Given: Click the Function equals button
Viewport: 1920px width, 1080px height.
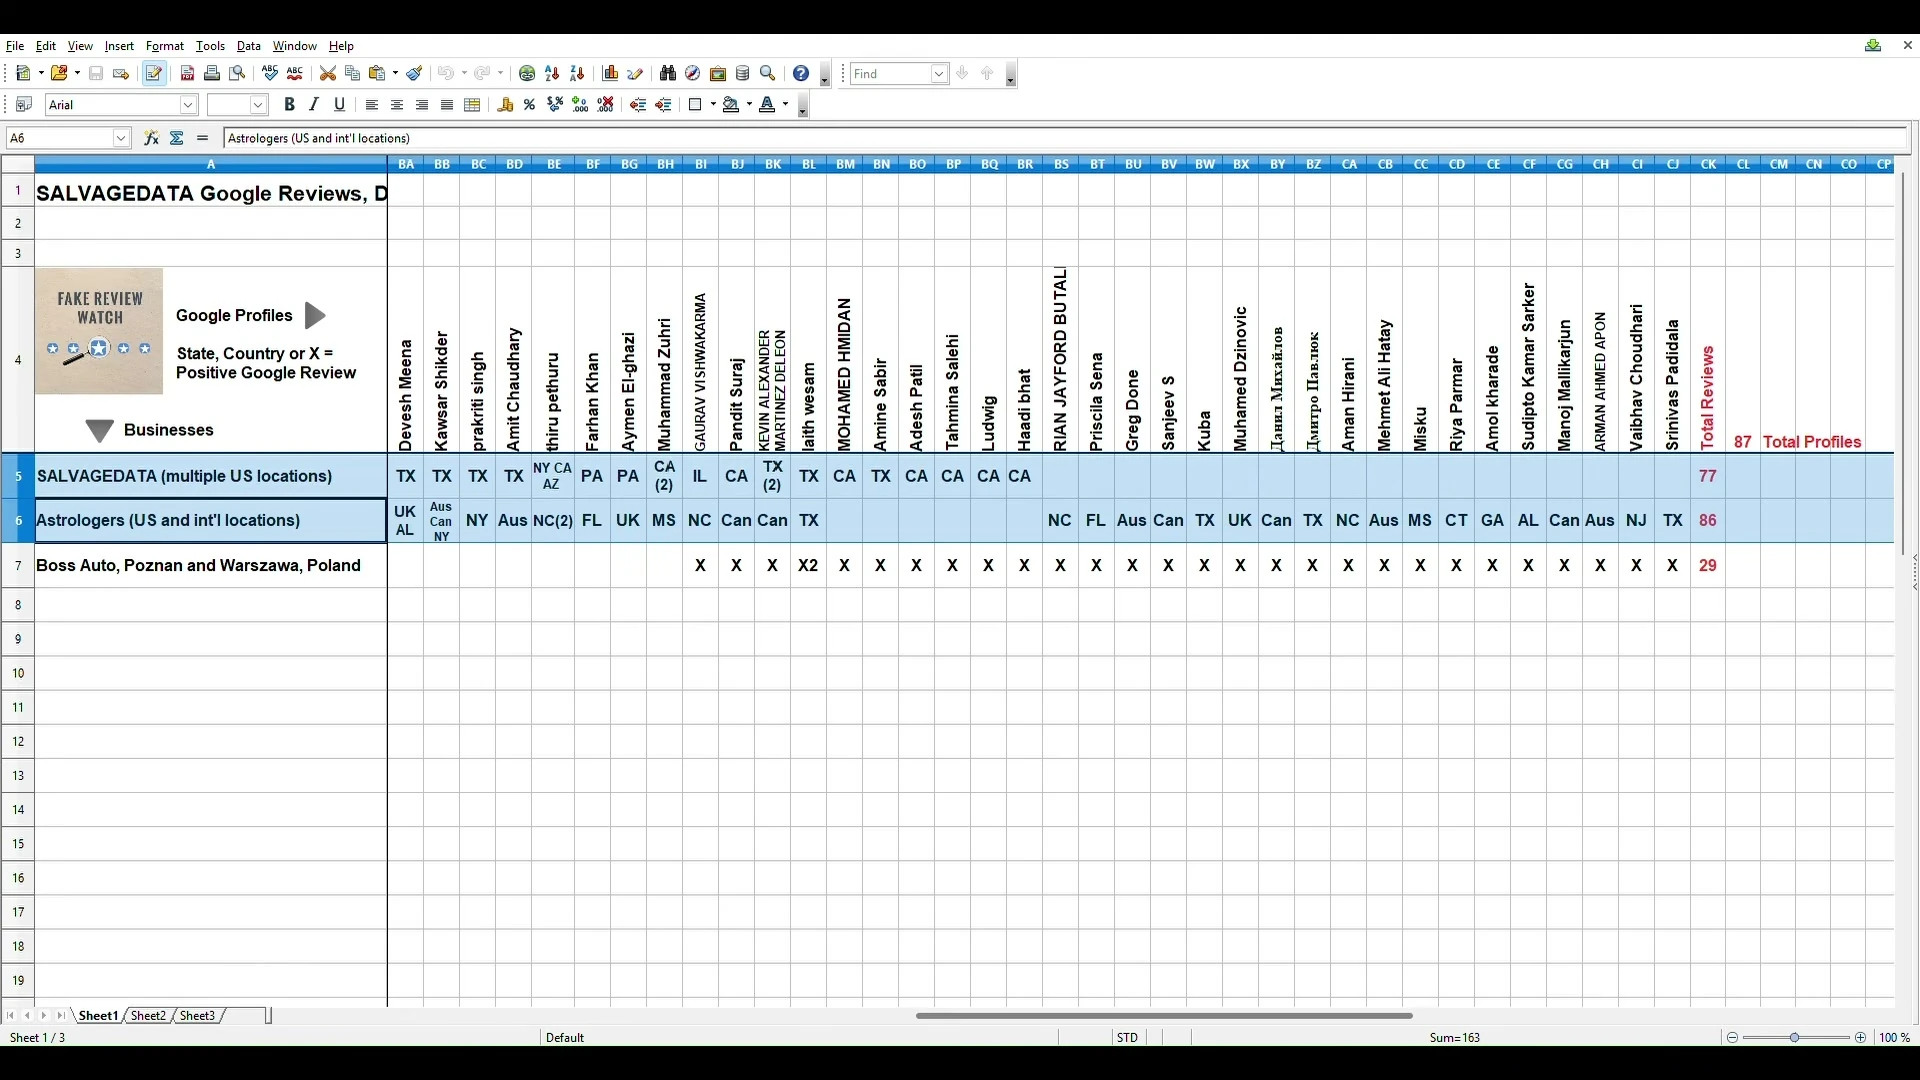Looking at the screenshot, I should tap(203, 139).
